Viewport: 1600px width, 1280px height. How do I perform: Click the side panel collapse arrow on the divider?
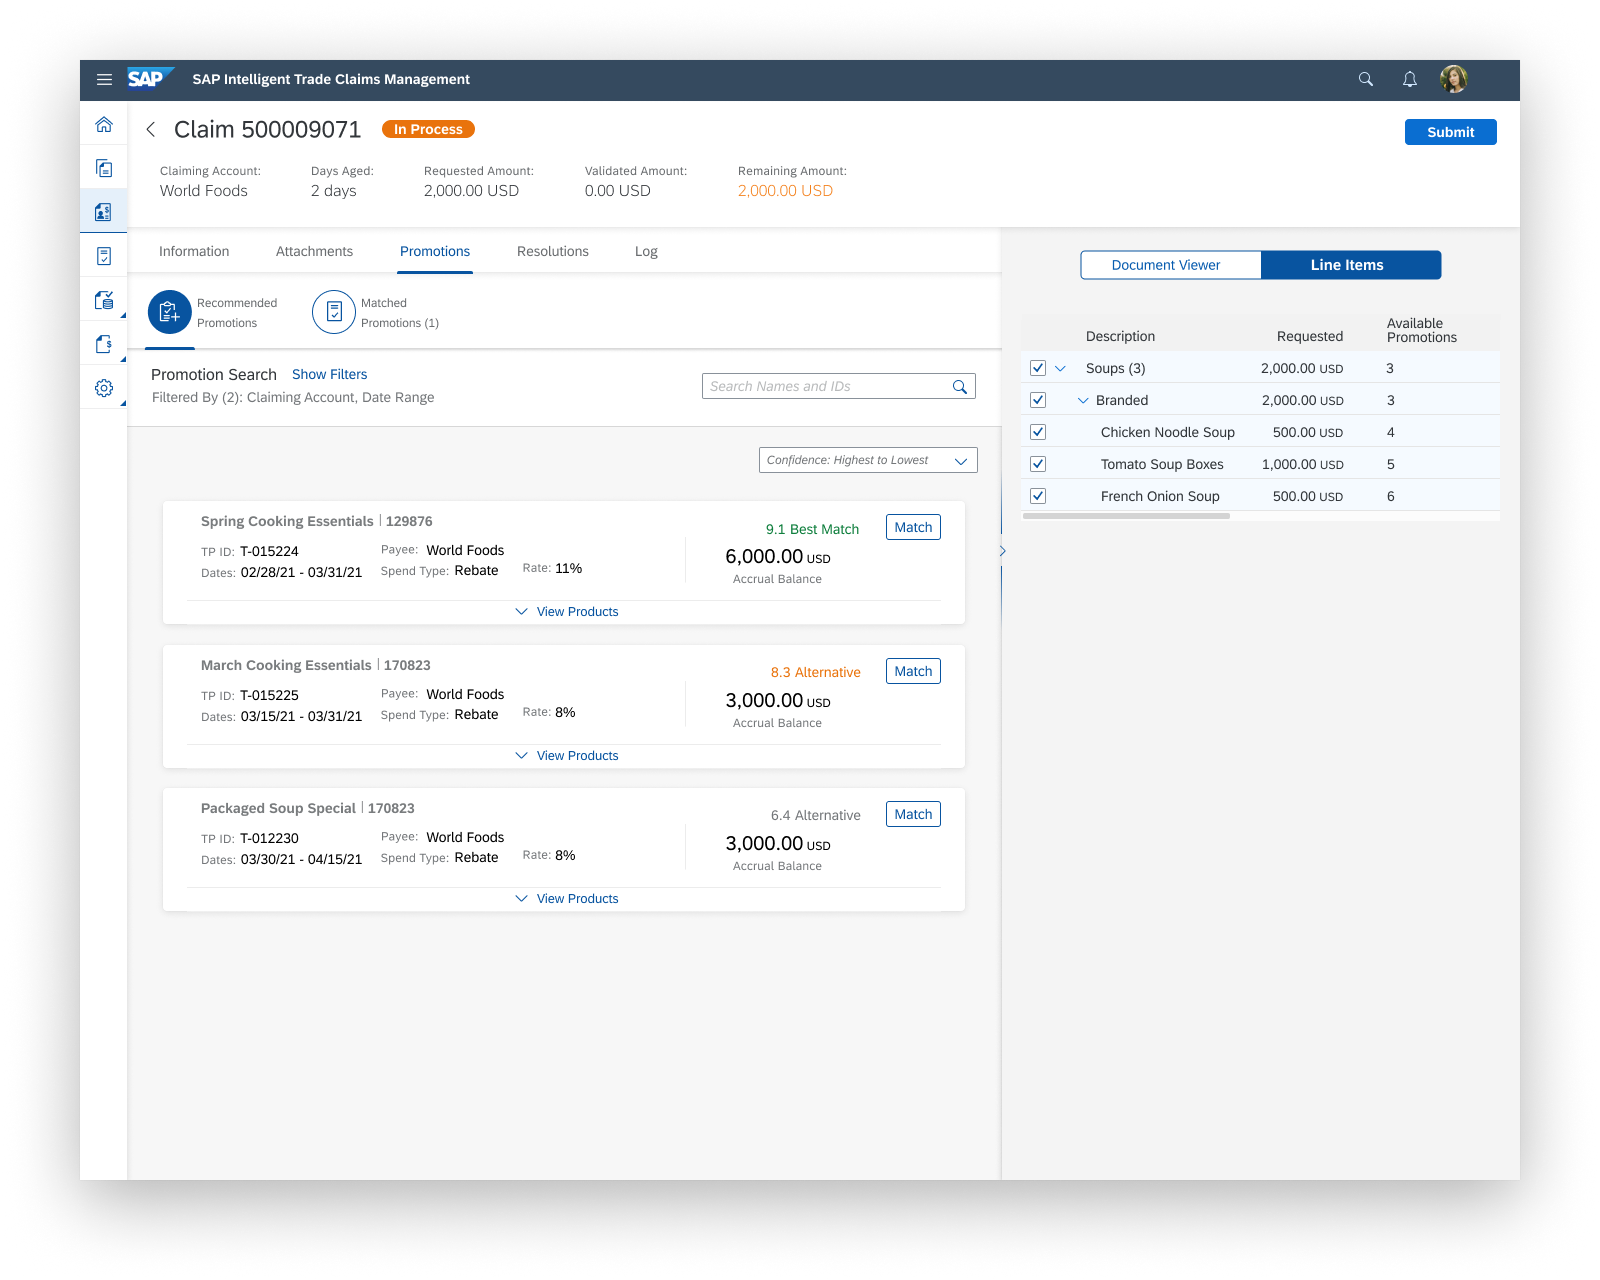click(x=1002, y=551)
